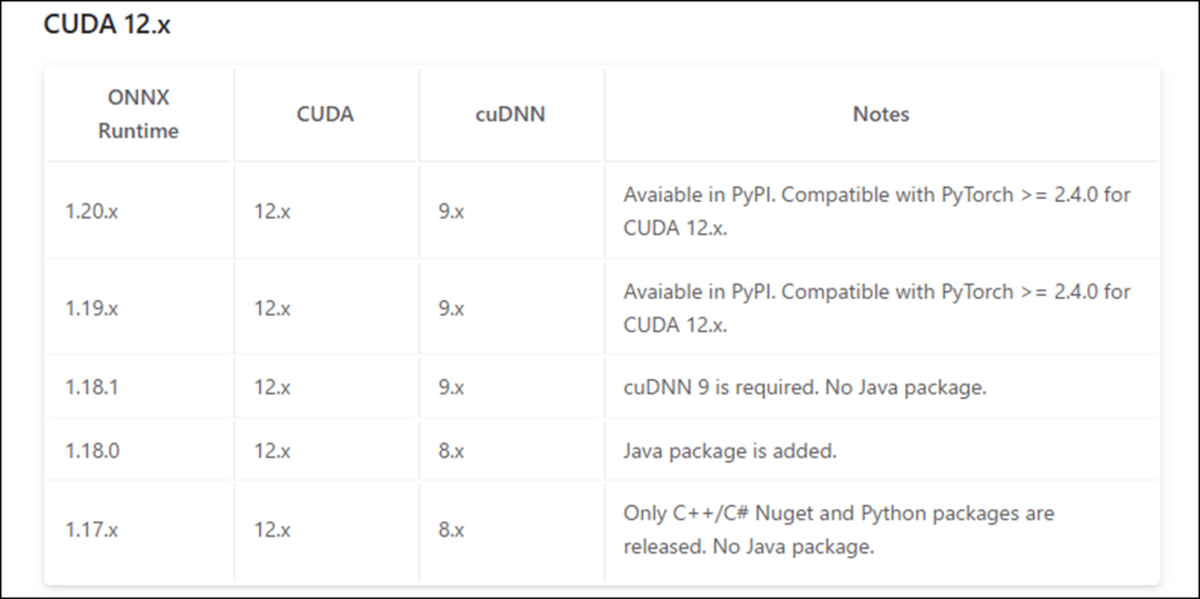The width and height of the screenshot is (1200, 599).
Task: Click the CUDA column header
Action: point(325,114)
